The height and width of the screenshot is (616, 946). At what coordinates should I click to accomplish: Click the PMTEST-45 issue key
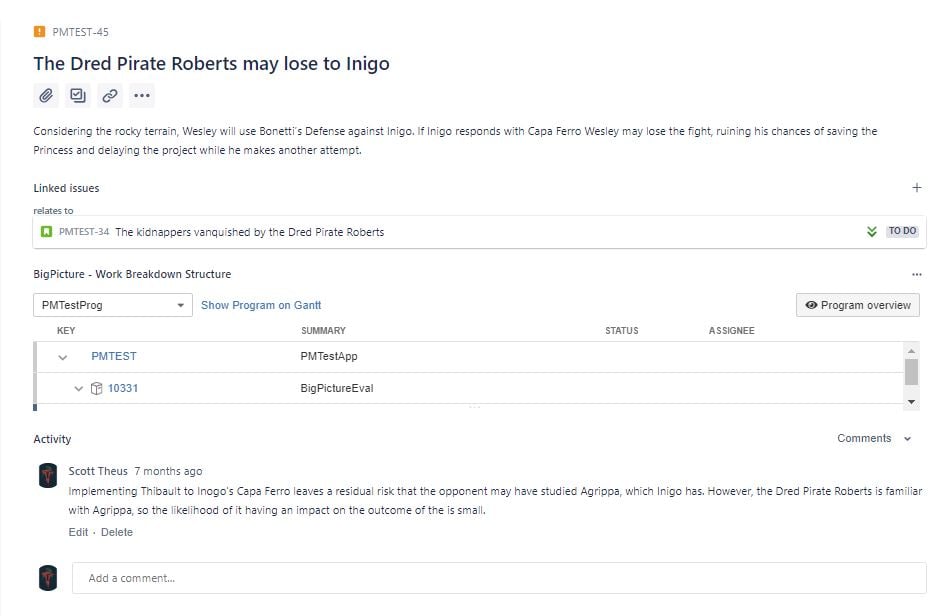[80, 33]
